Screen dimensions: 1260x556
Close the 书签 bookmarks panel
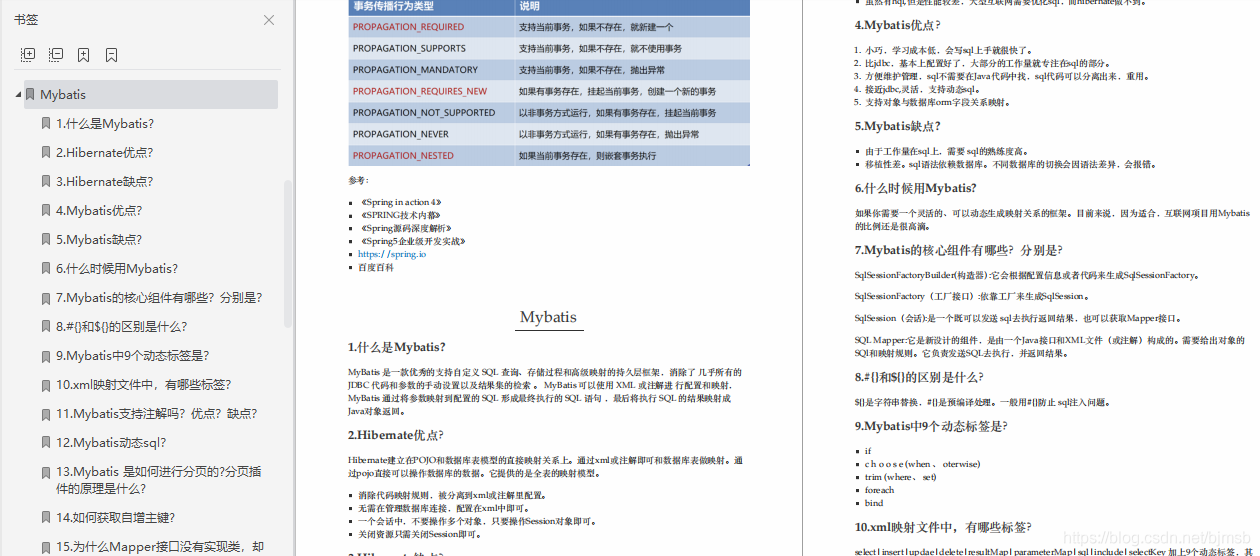click(x=268, y=20)
